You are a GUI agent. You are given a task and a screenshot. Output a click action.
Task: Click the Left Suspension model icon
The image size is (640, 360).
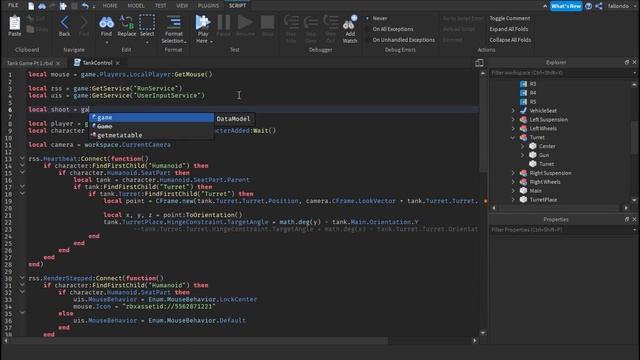coord(523,120)
